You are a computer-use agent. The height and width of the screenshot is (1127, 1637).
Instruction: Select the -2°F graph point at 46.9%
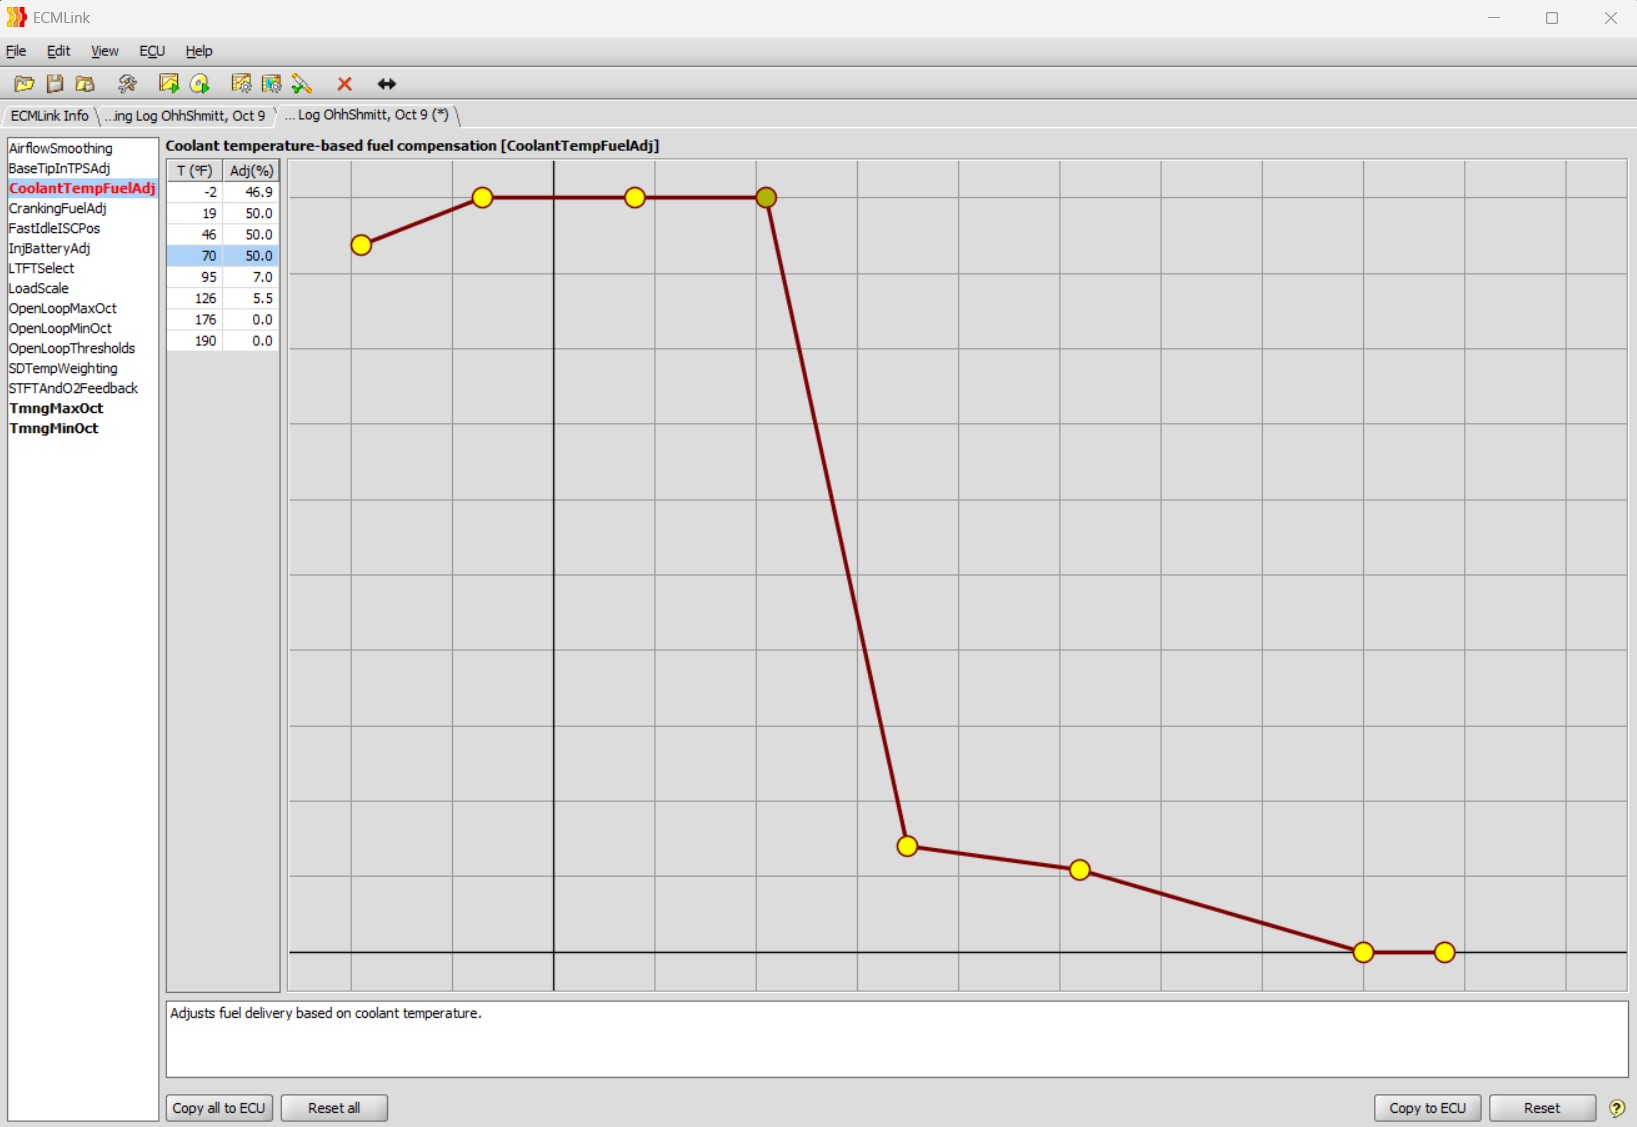pos(361,245)
